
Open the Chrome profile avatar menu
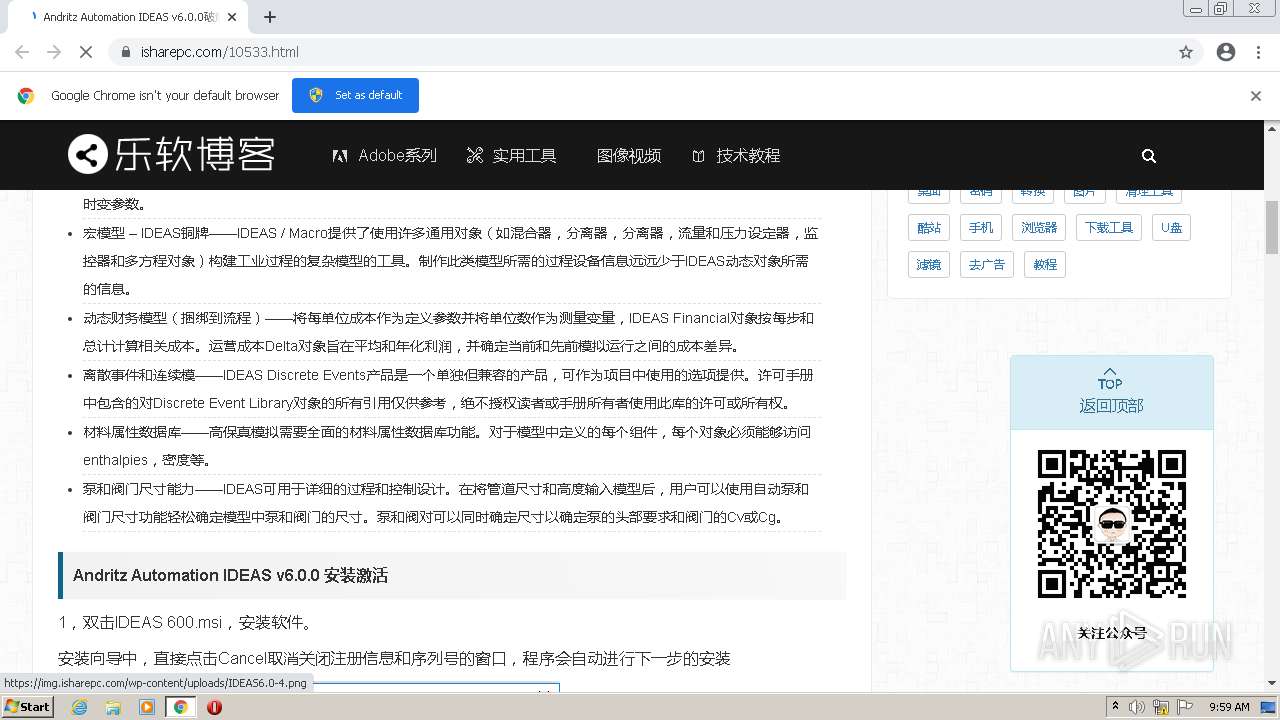[x=1226, y=52]
